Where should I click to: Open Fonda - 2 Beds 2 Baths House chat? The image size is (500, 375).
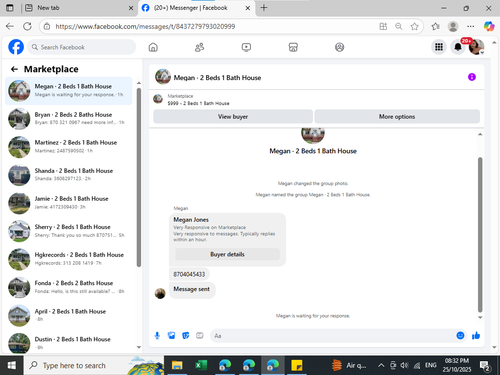[x=69, y=287]
